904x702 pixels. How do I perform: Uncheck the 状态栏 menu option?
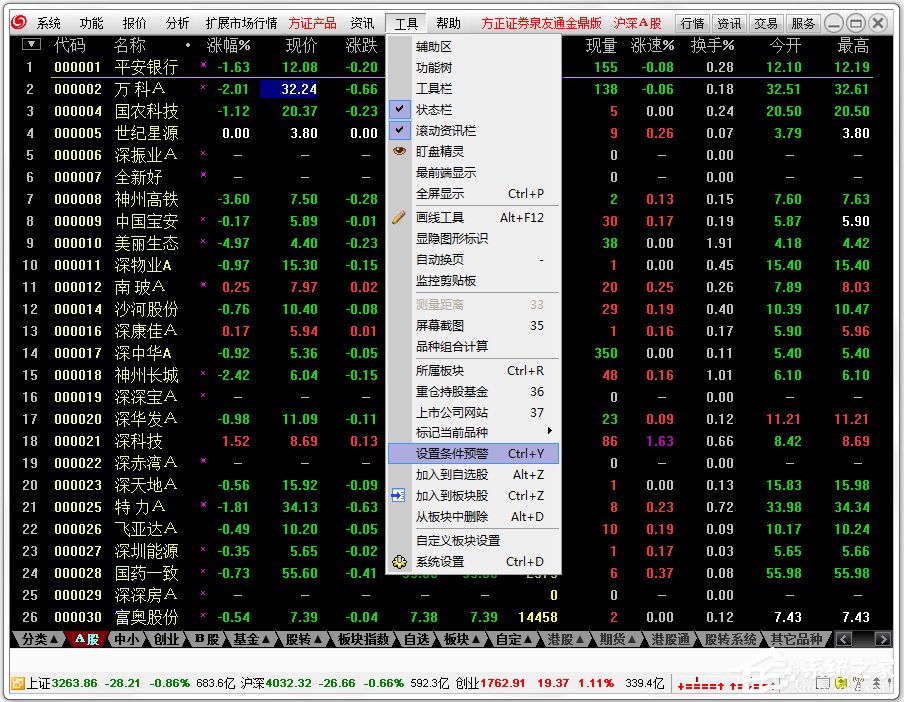474,110
